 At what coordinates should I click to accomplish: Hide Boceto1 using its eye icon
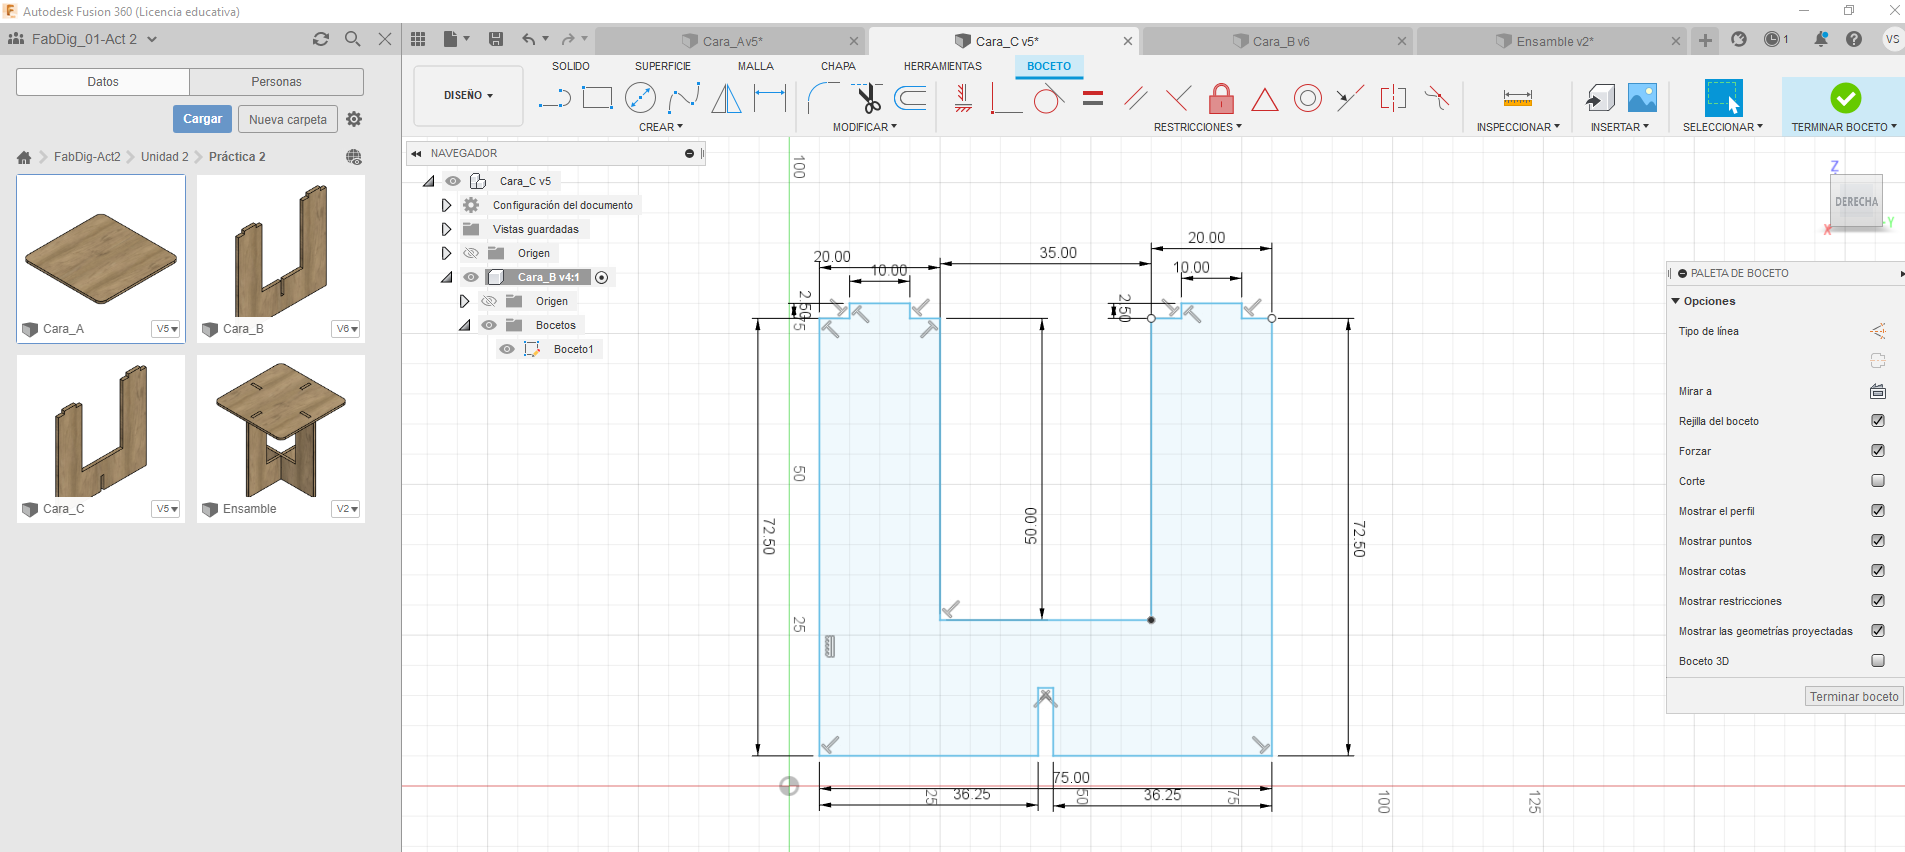pyautogui.click(x=507, y=349)
